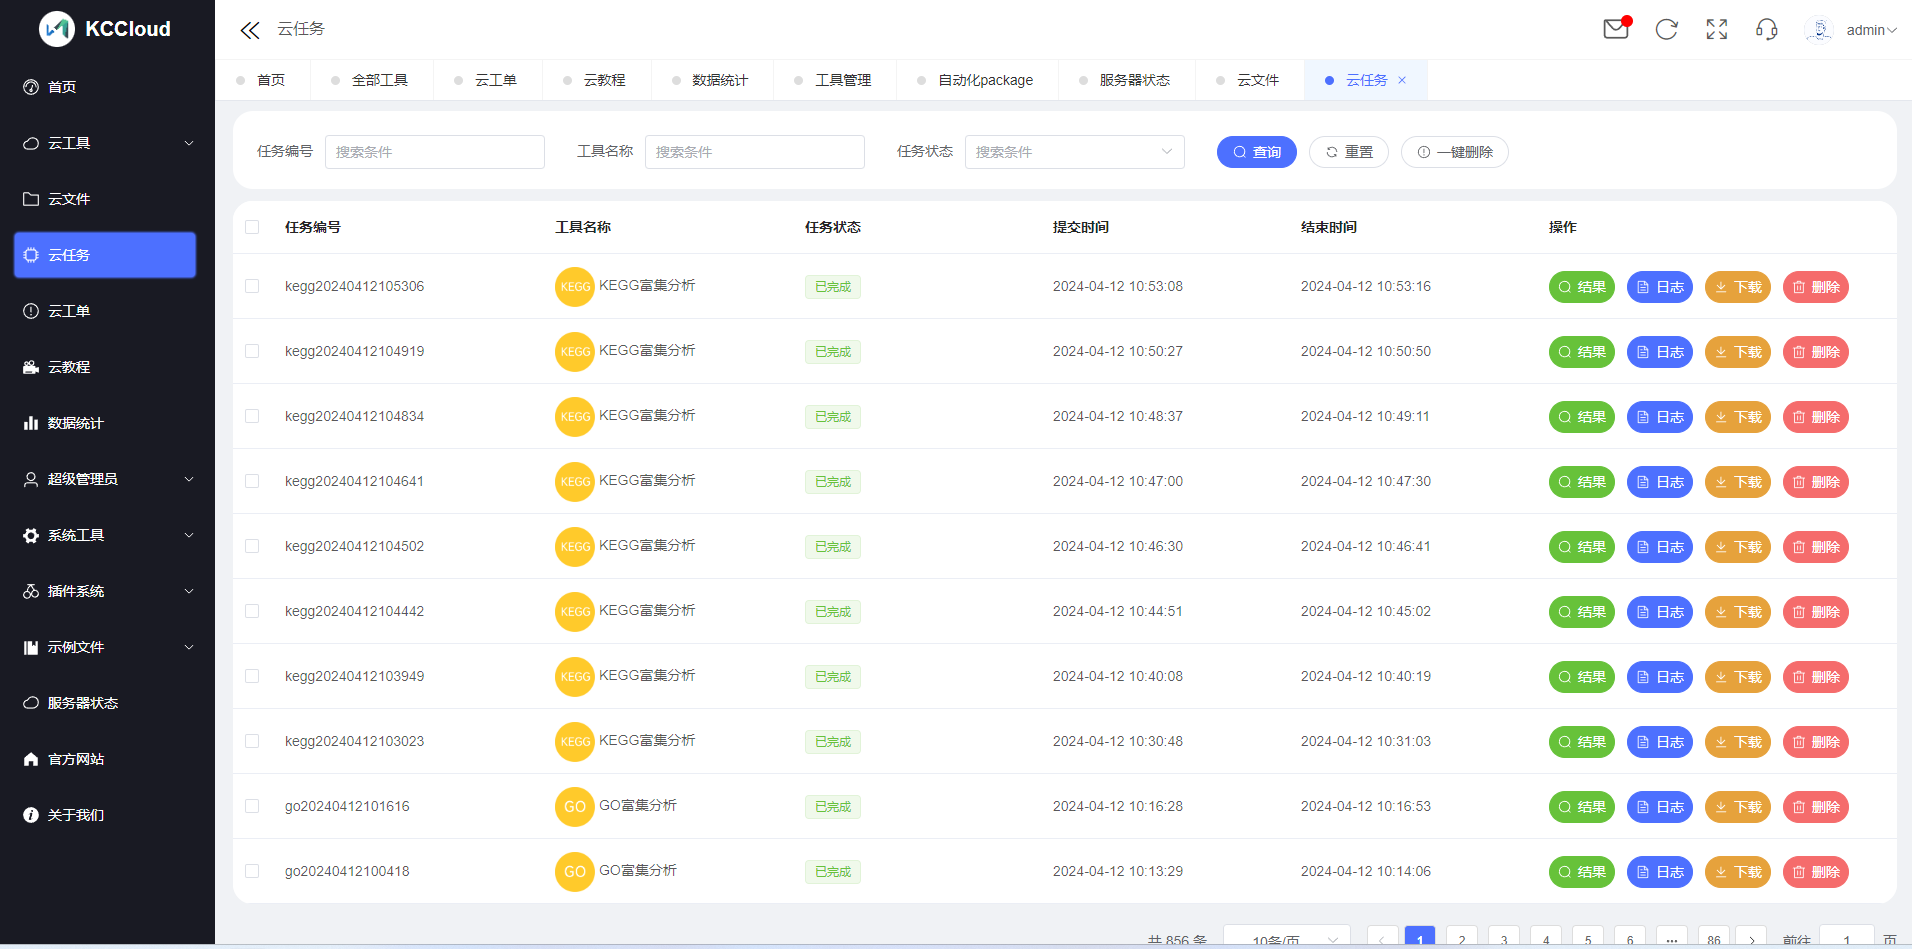1912x949 pixels.
Task: Click 下载 for task kegg20240412103023
Action: (x=1738, y=742)
